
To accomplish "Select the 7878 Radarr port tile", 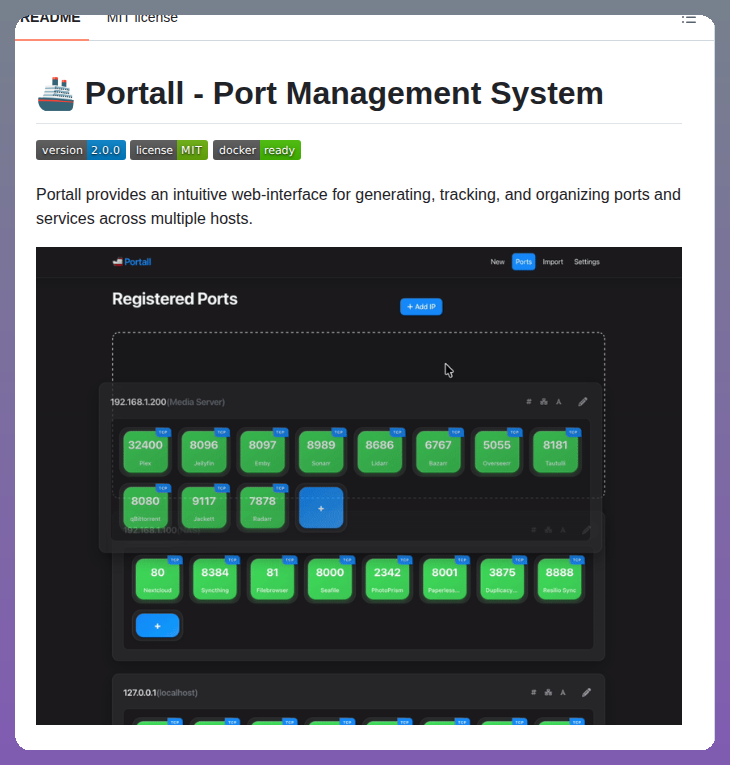I will click(263, 507).
